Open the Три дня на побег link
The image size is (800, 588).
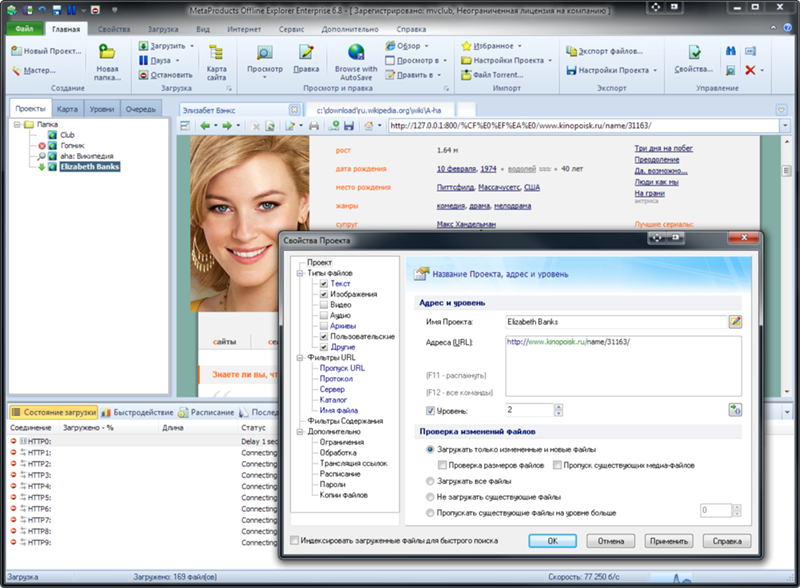pos(663,149)
